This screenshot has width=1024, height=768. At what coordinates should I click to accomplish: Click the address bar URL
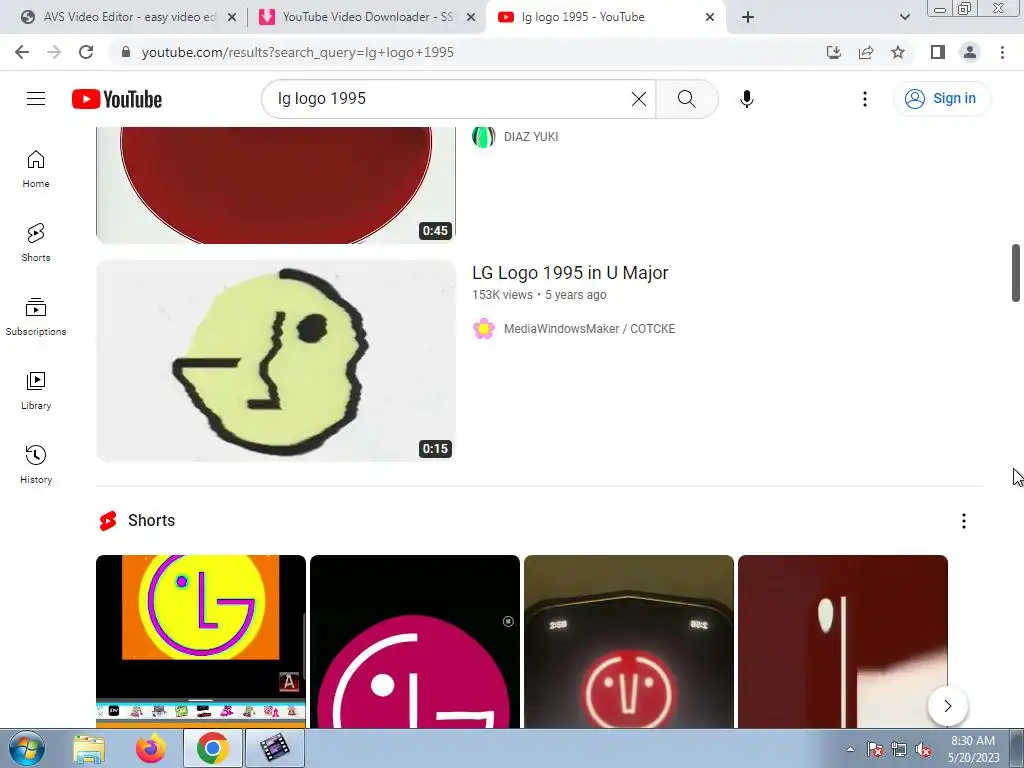[x=298, y=52]
